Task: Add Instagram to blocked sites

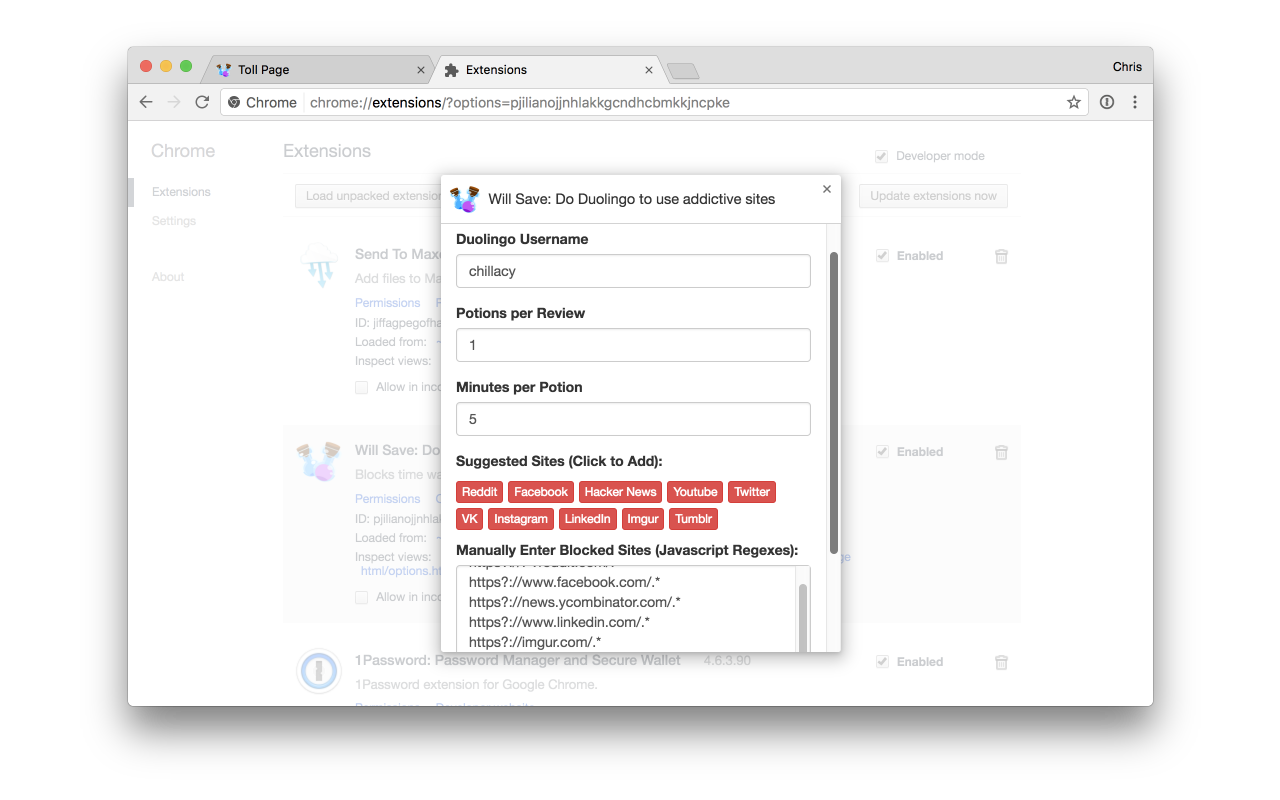Action: 521,519
